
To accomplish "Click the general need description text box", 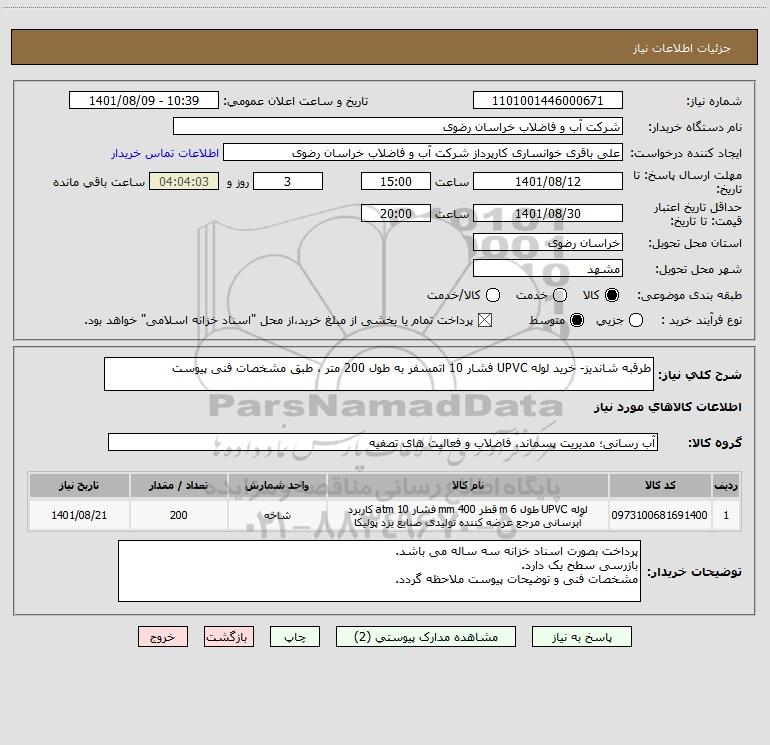I will [x=379, y=374].
